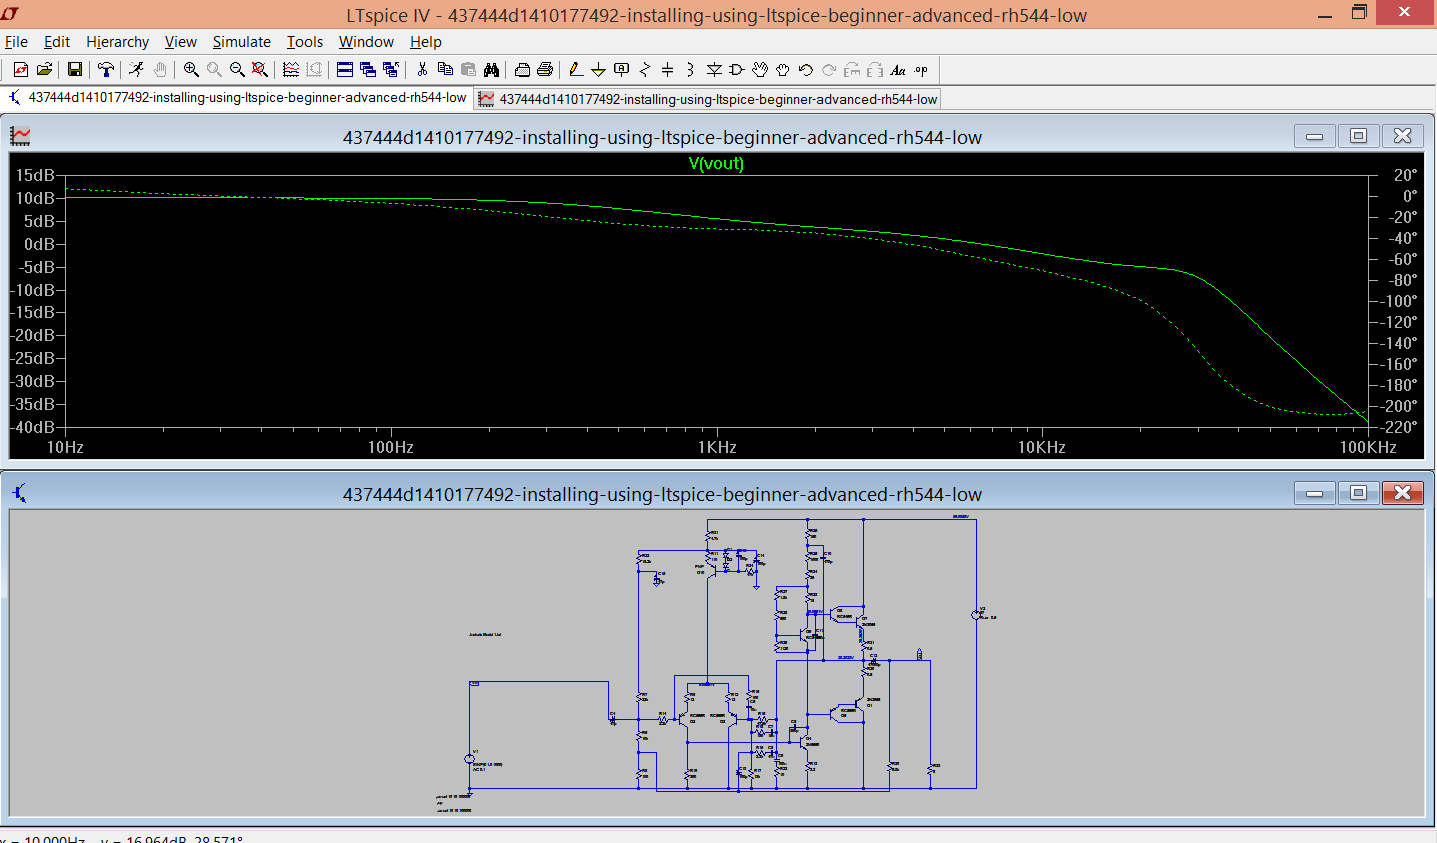Open the Hierarchy menu
The height and width of the screenshot is (843, 1437).
tap(117, 42)
